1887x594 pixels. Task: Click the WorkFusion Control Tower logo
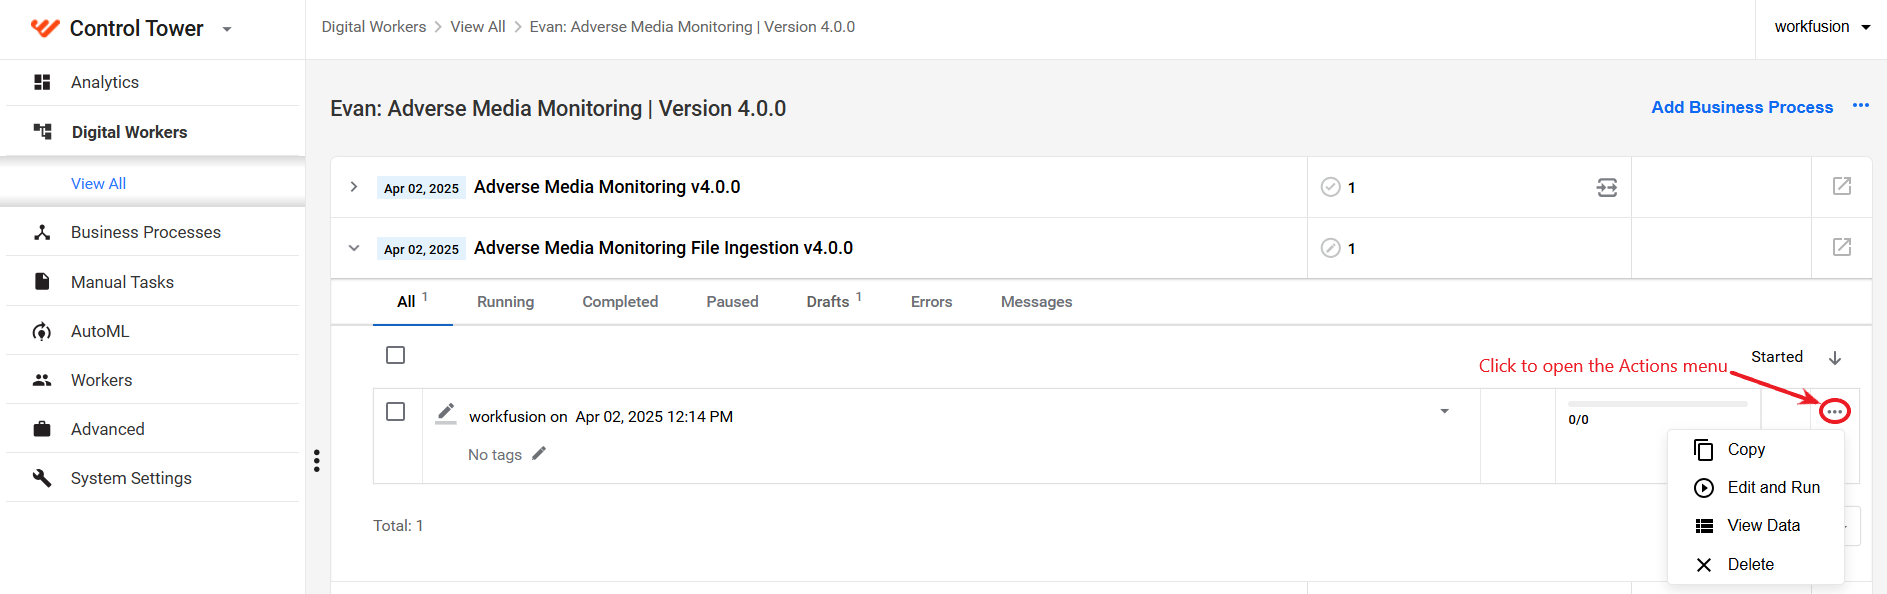[45, 28]
